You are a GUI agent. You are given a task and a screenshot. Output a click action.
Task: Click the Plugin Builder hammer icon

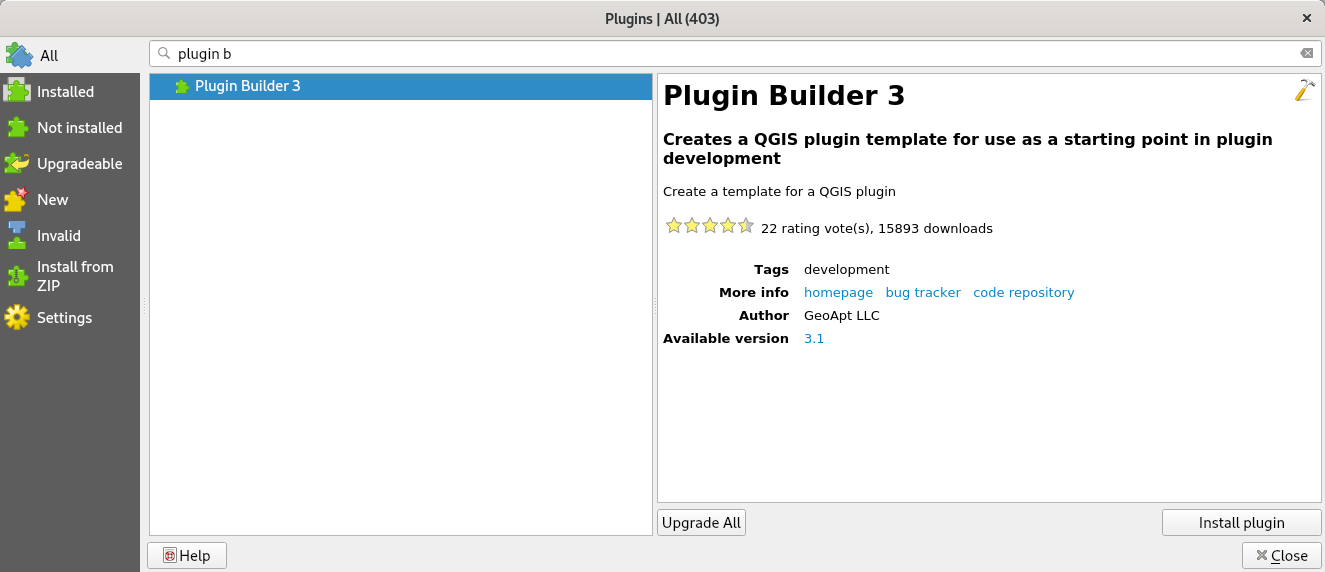click(1304, 90)
